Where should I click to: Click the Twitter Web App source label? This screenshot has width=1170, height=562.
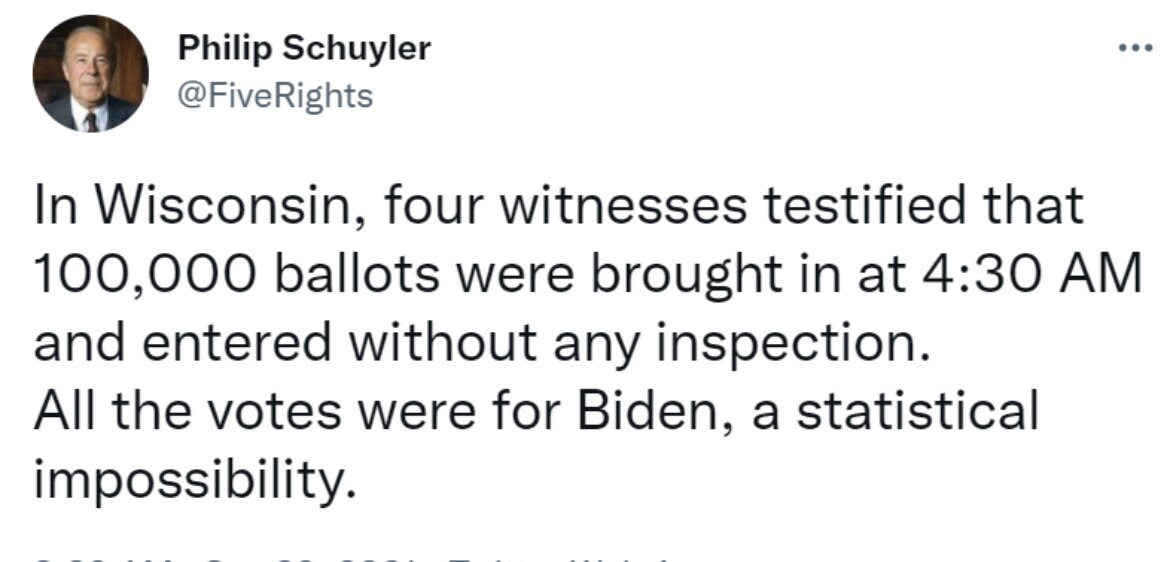click(x=560, y=556)
